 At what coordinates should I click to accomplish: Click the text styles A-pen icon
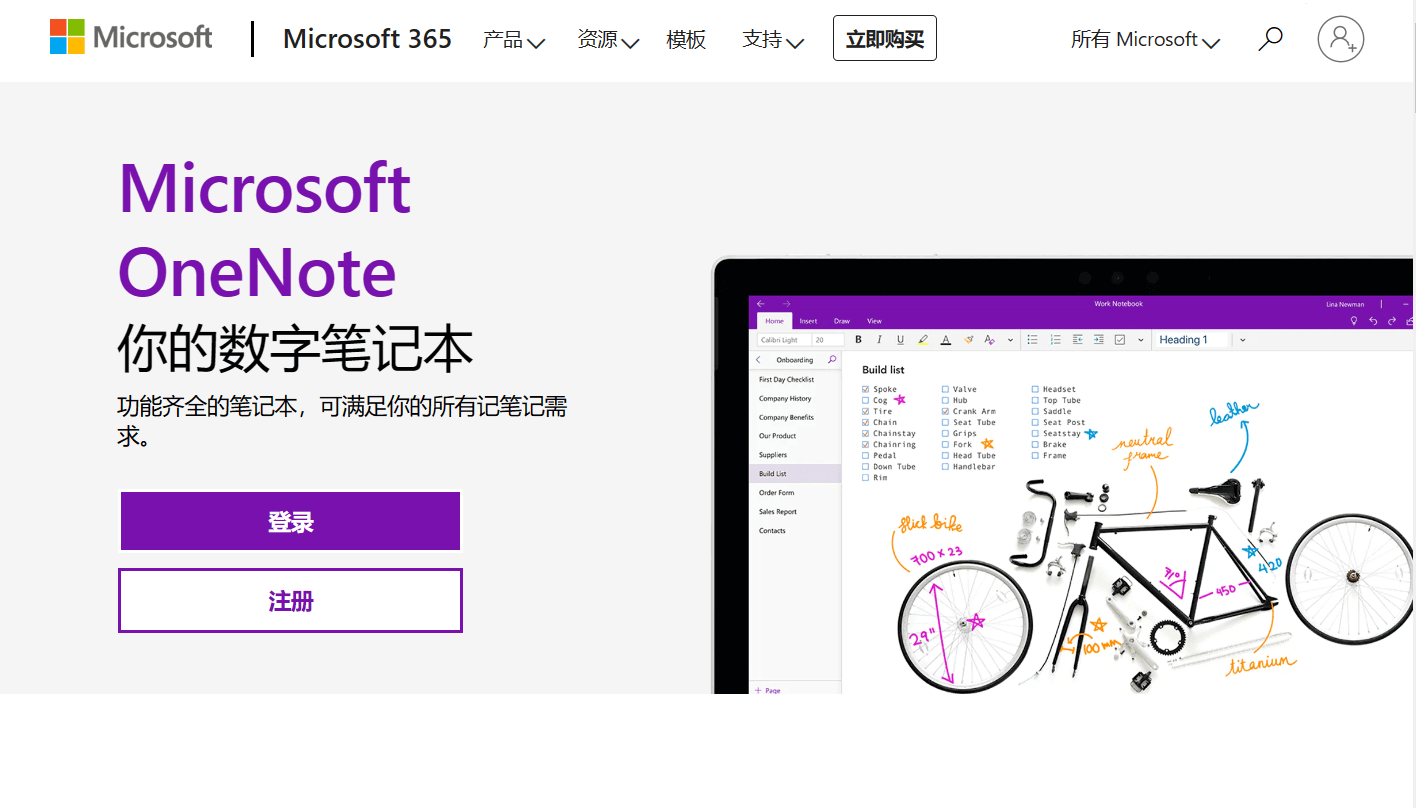[x=989, y=340]
